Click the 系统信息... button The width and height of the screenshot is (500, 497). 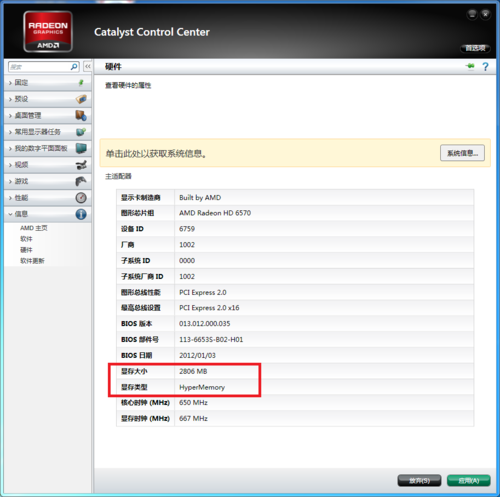[462, 153]
